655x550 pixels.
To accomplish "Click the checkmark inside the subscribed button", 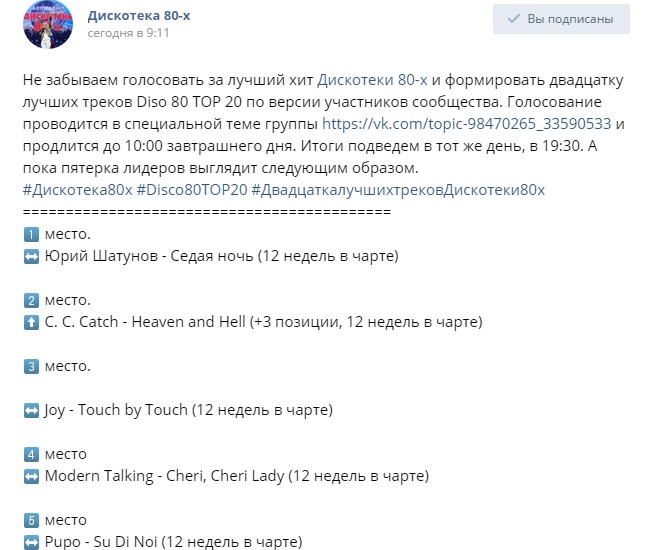I will [514, 19].
